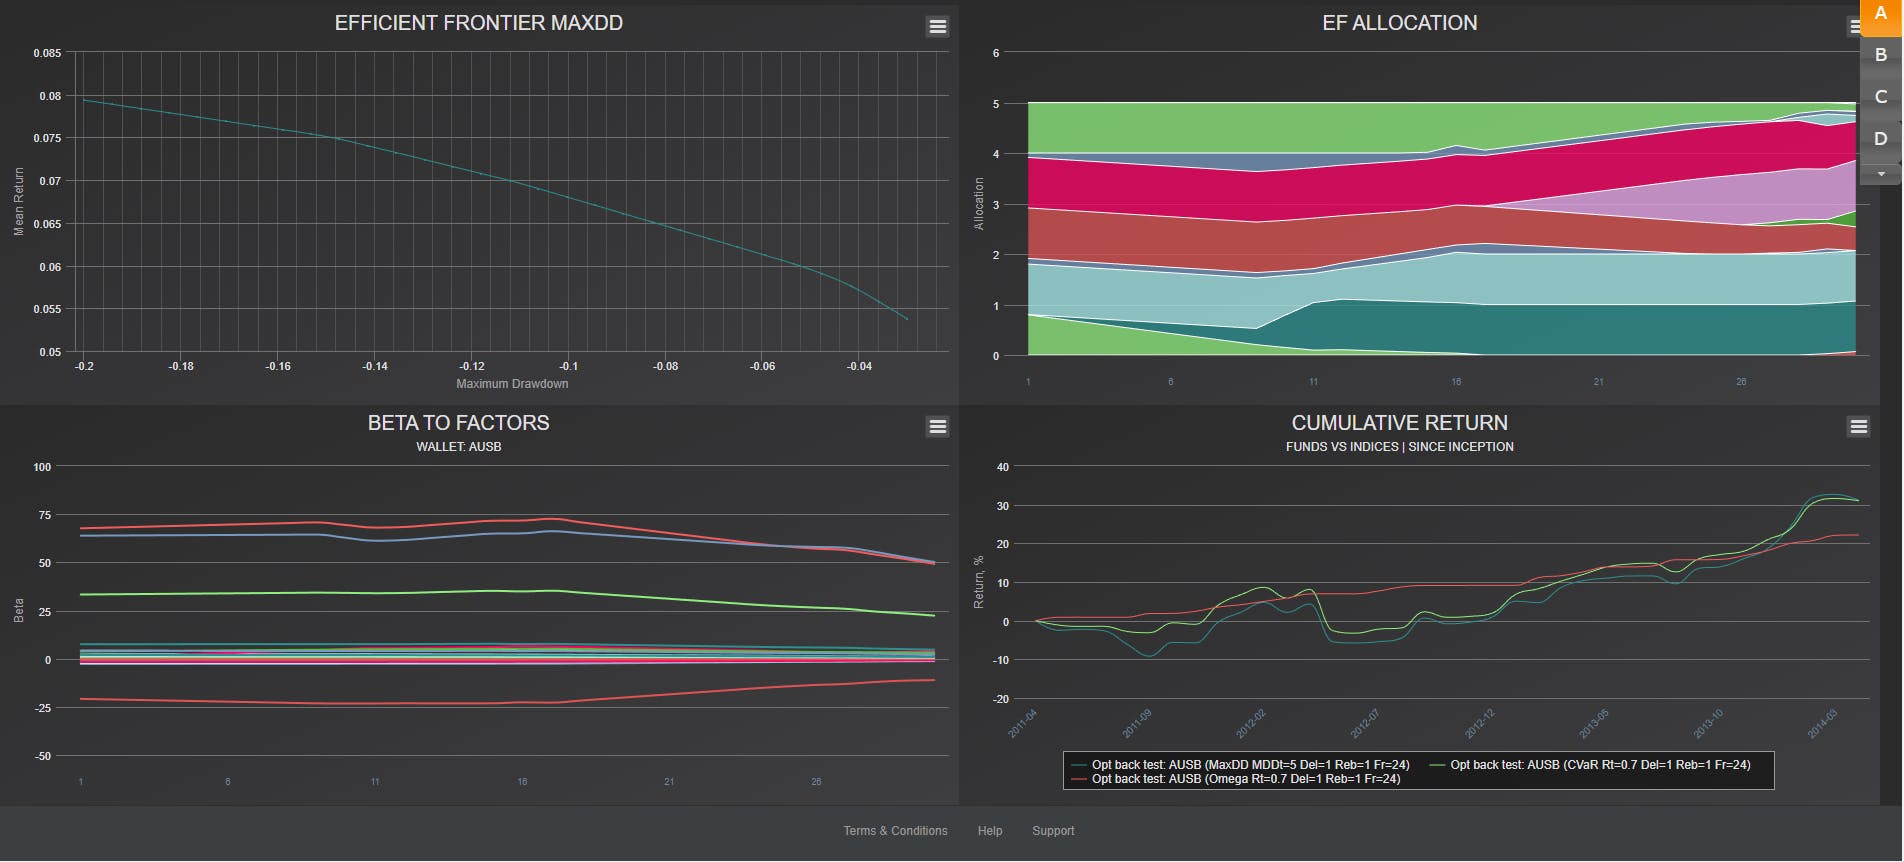This screenshot has width=1904, height=862.
Task: Open Cumulative Return chart hamburger menu
Action: point(1858,427)
